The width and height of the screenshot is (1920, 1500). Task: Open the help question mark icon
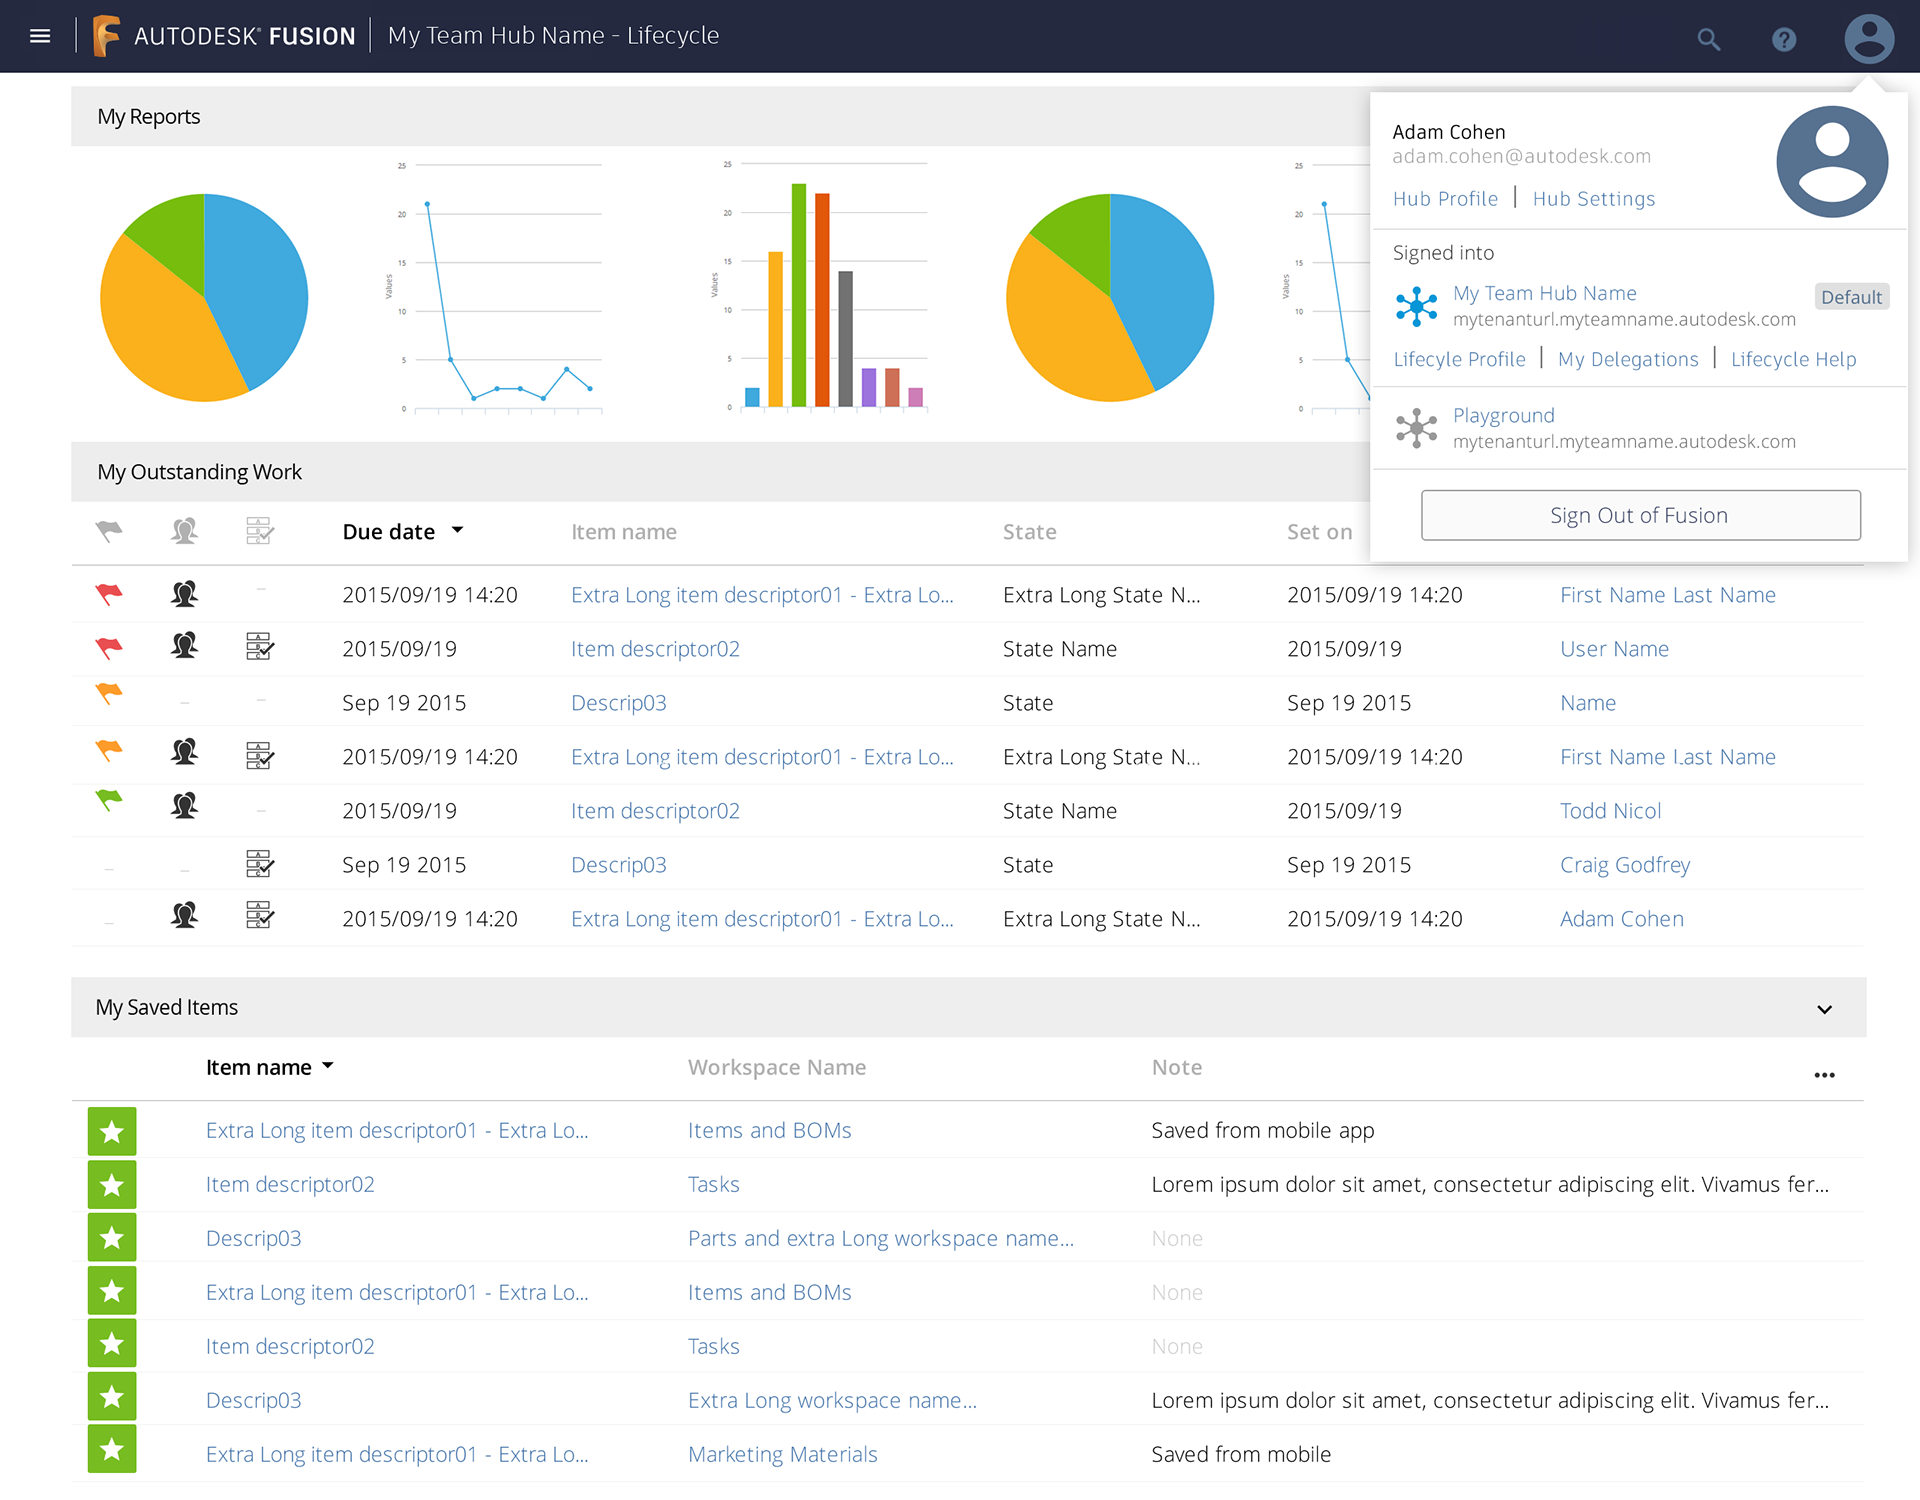1784,39
